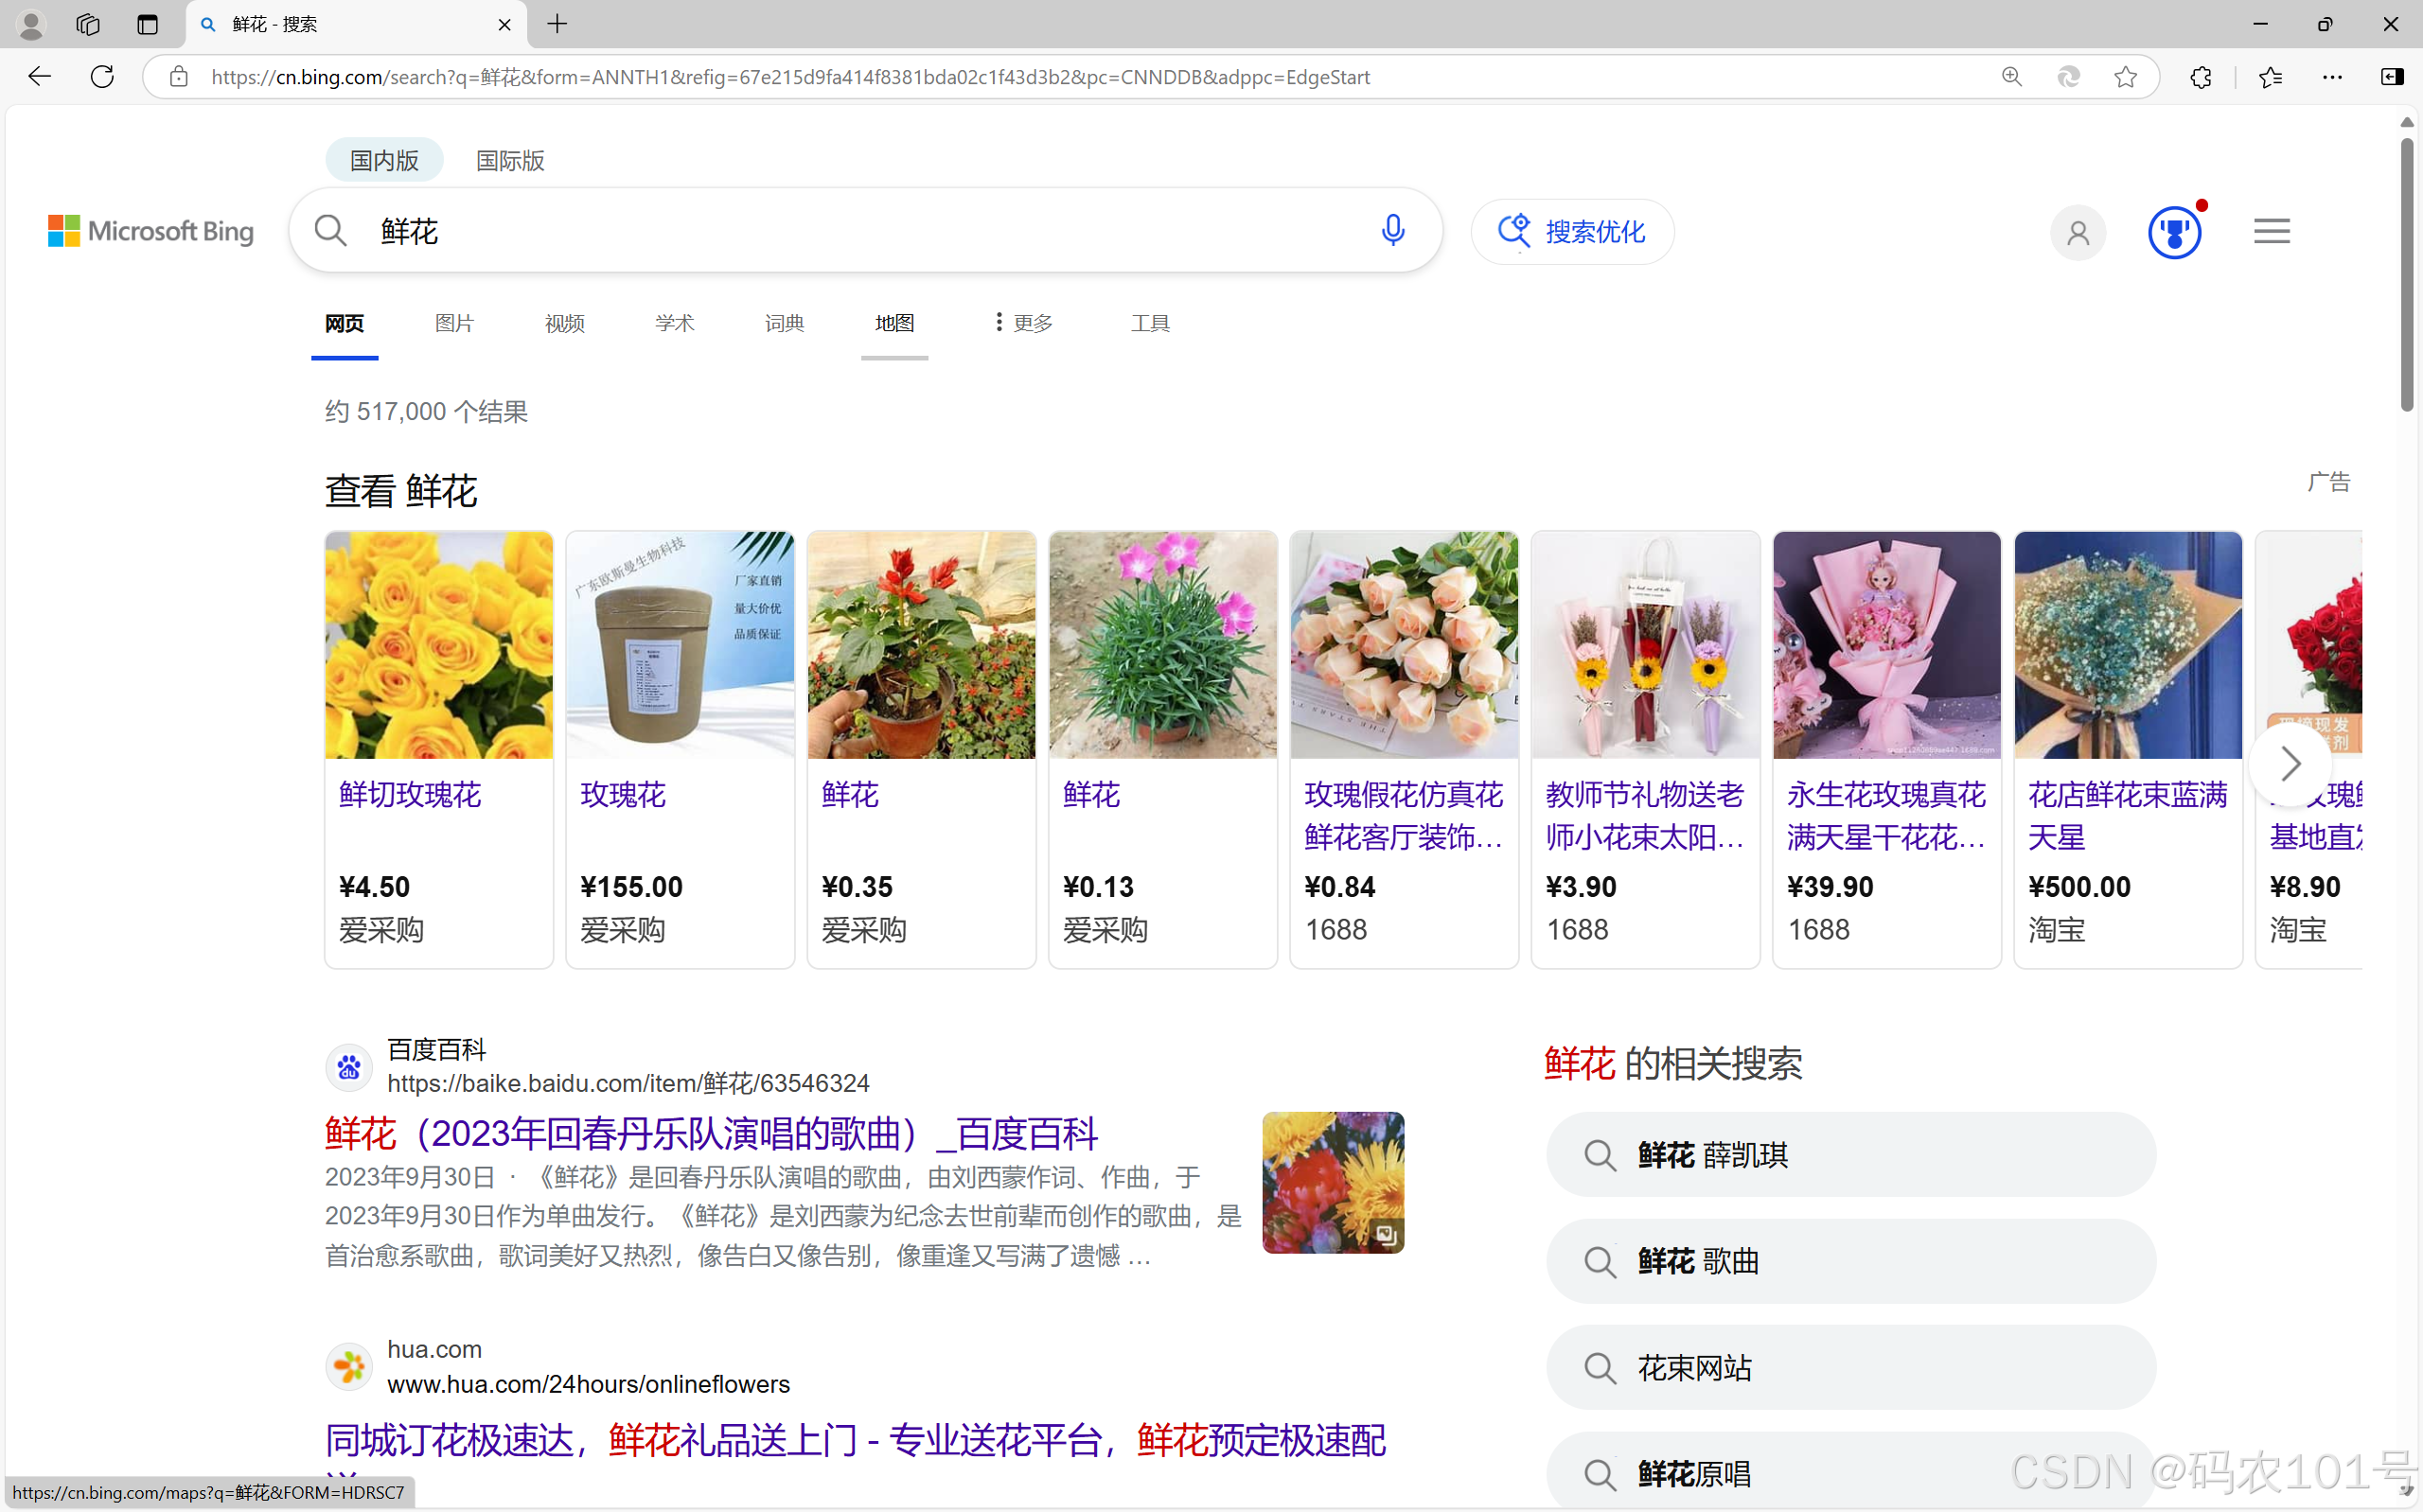
Task: Click the magnifier icon in the search box
Action: click(x=331, y=231)
